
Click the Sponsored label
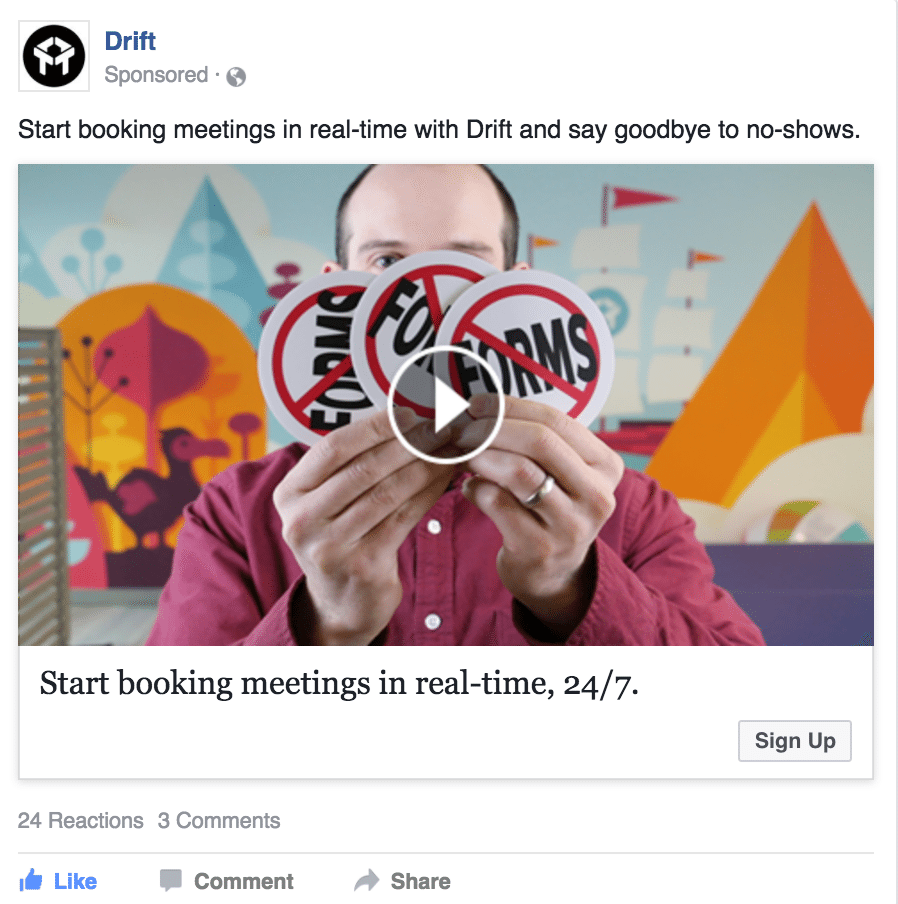156,75
